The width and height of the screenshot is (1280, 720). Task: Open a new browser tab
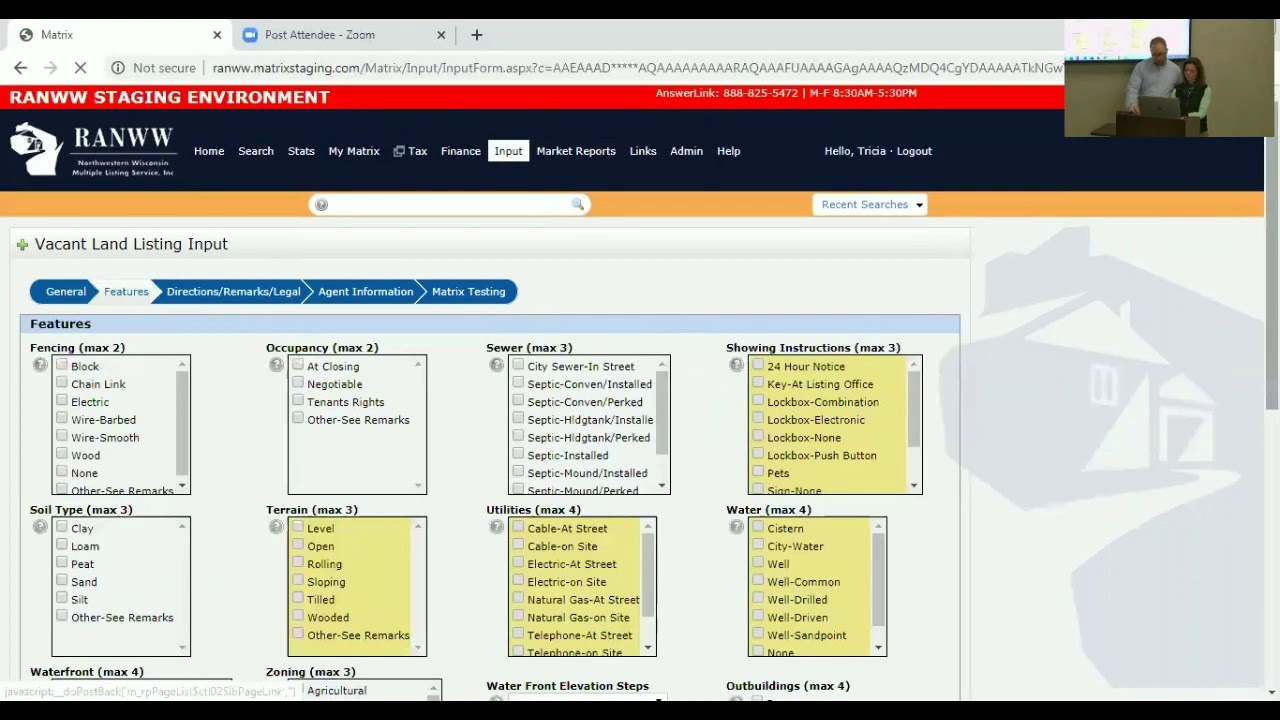coord(477,35)
